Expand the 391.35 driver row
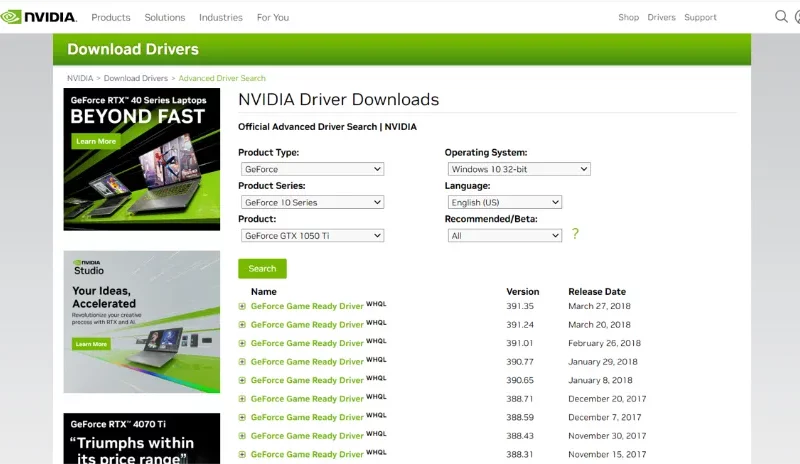 (242, 306)
